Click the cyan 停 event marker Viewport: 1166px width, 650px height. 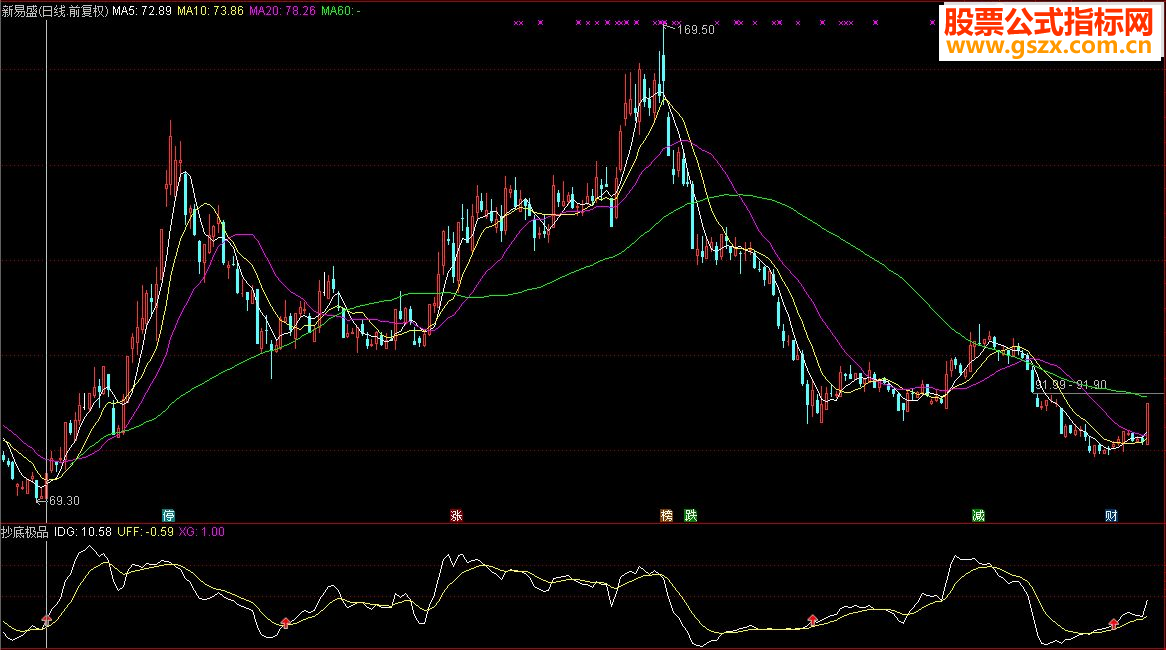(x=169, y=515)
